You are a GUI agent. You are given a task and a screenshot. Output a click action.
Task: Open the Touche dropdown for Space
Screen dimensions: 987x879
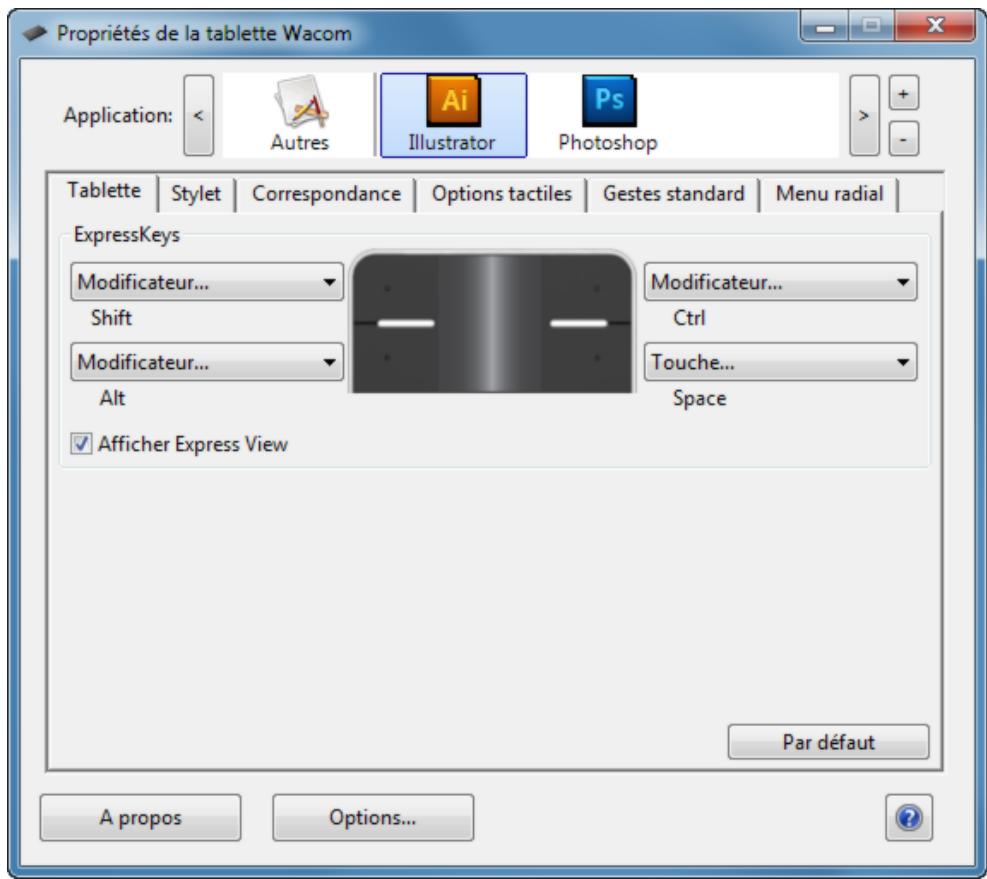[780, 362]
